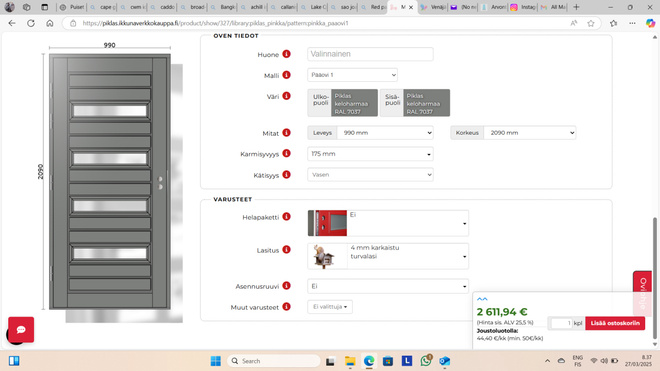Open File Explorer from taskbar
660x371 pixels.
tap(350, 361)
